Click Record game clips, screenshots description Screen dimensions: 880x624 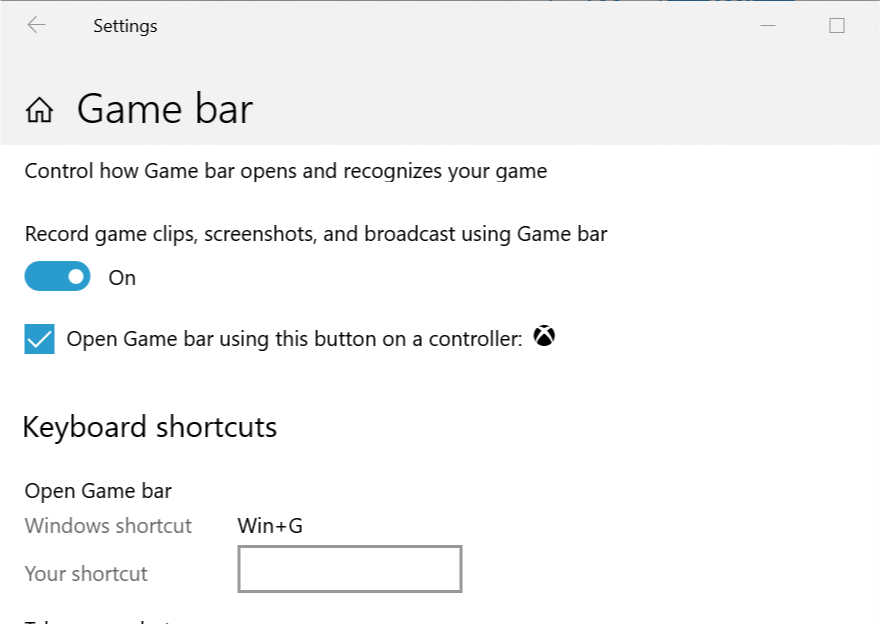coord(316,234)
